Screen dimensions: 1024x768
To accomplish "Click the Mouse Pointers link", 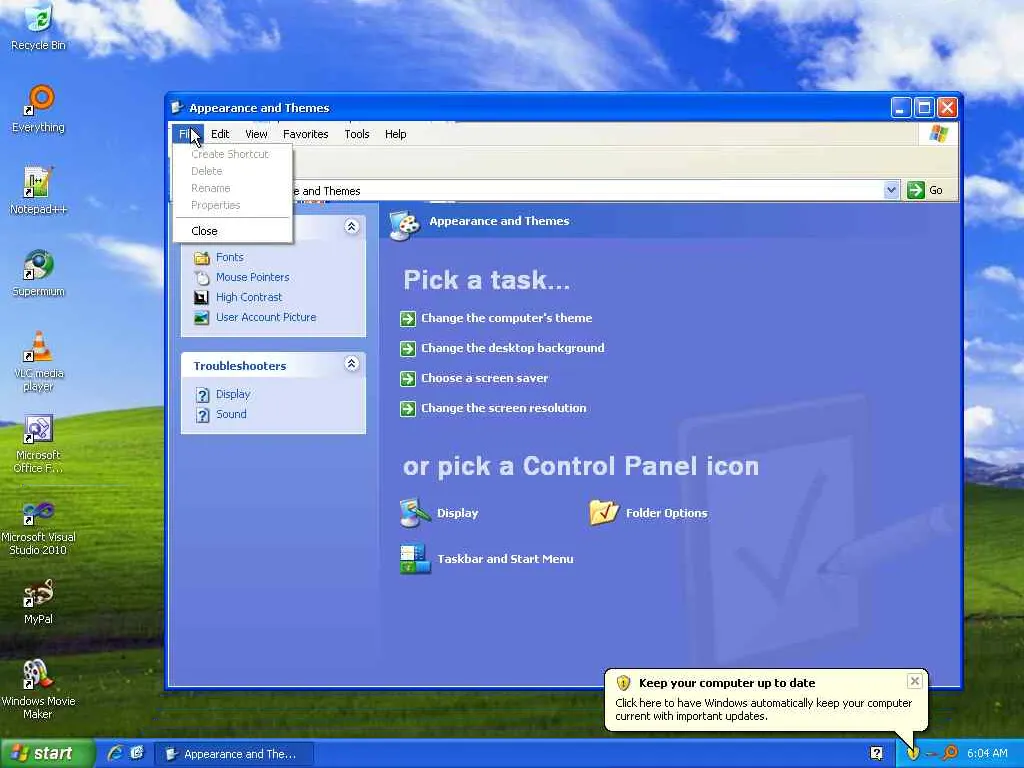I will coord(253,278).
